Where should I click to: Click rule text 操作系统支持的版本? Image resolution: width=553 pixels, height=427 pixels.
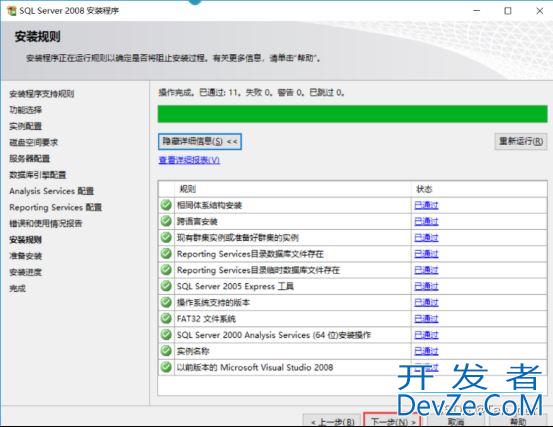[213, 303]
